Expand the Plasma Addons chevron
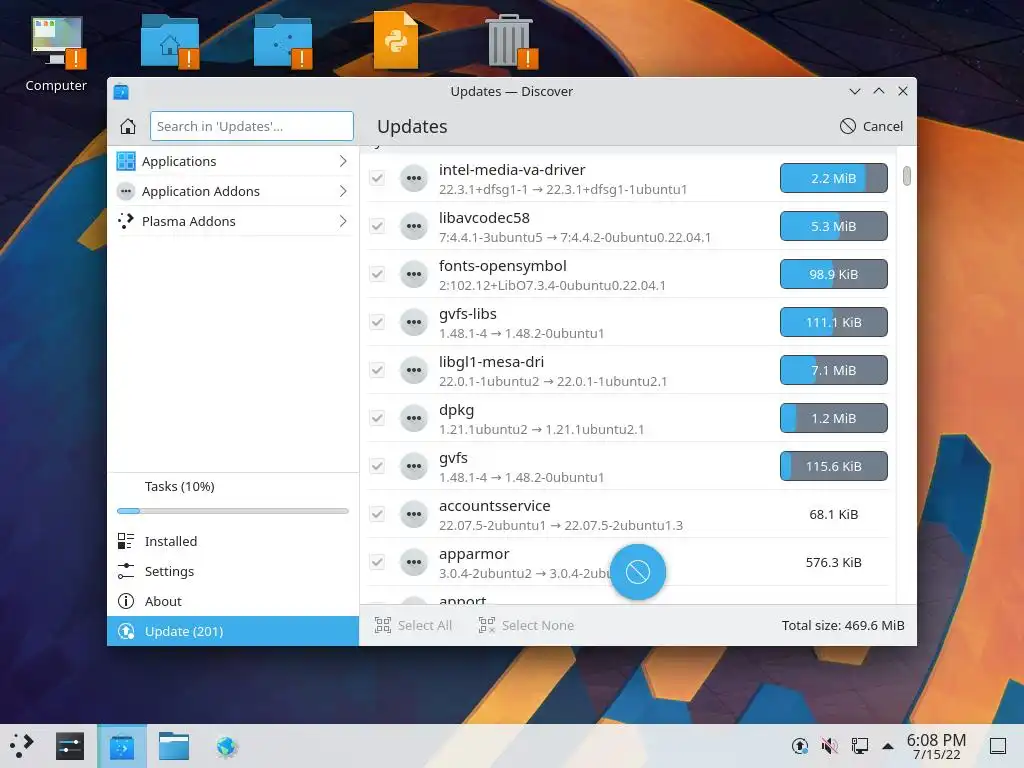 pos(343,221)
